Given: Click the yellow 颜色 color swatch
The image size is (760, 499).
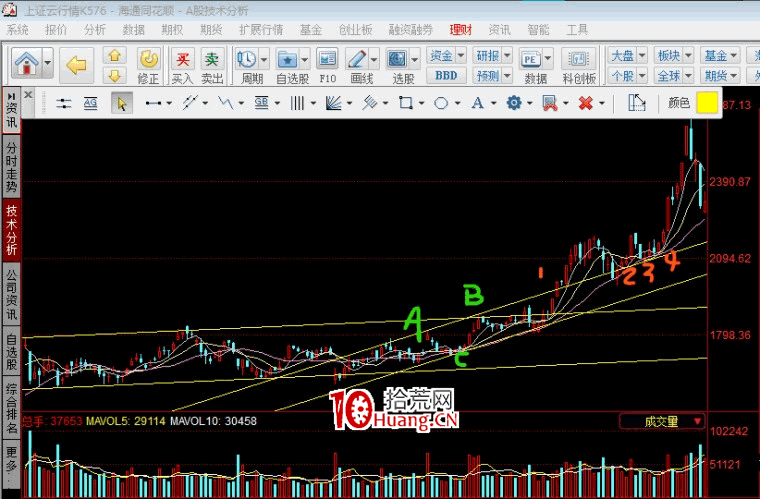Looking at the screenshot, I should click(x=707, y=103).
